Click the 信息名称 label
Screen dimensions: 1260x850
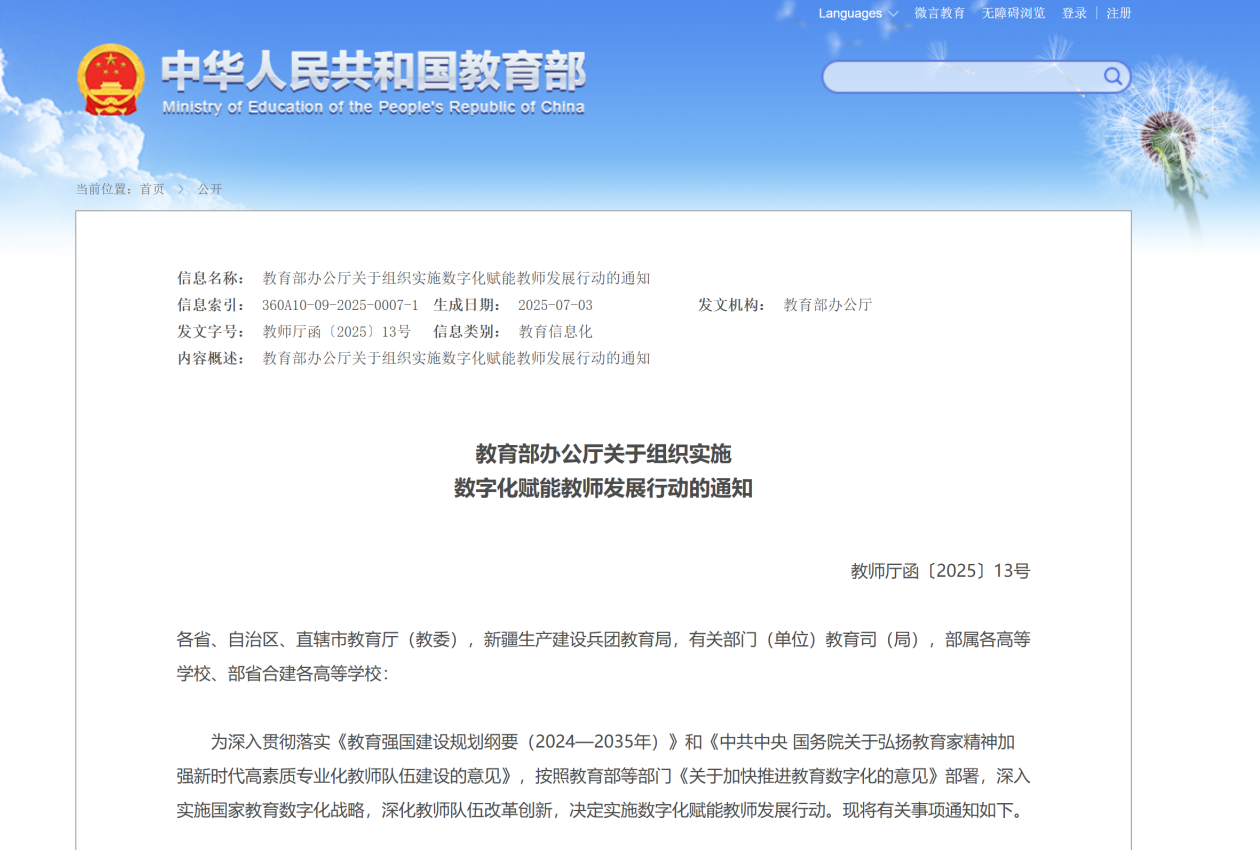[x=211, y=278]
